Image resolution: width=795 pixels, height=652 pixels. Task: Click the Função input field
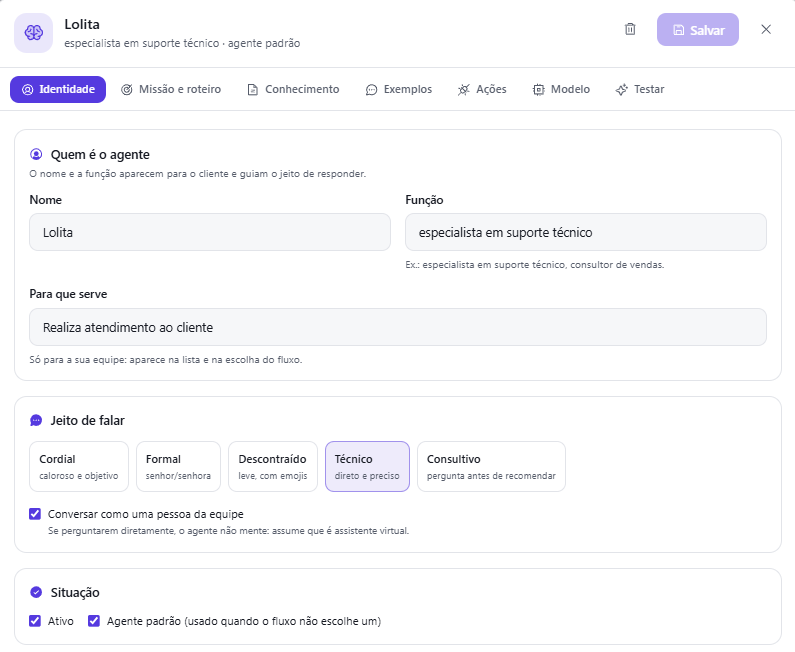click(x=586, y=232)
